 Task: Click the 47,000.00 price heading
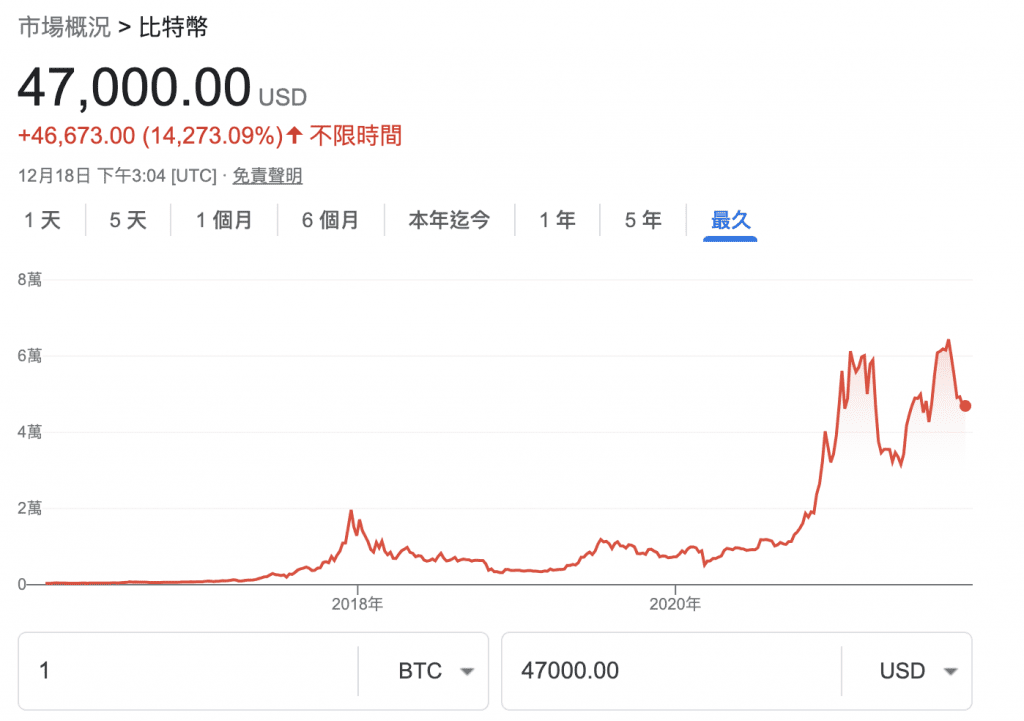(x=134, y=87)
